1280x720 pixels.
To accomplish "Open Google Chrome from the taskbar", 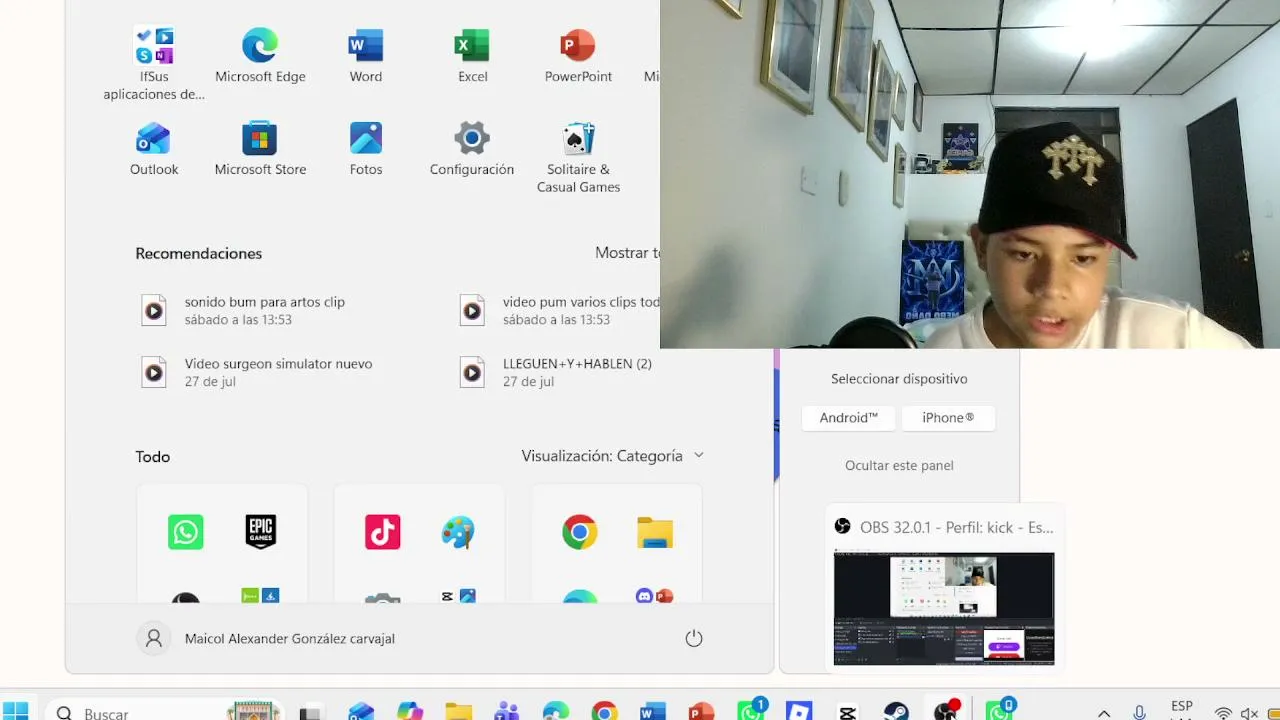I will (604, 711).
